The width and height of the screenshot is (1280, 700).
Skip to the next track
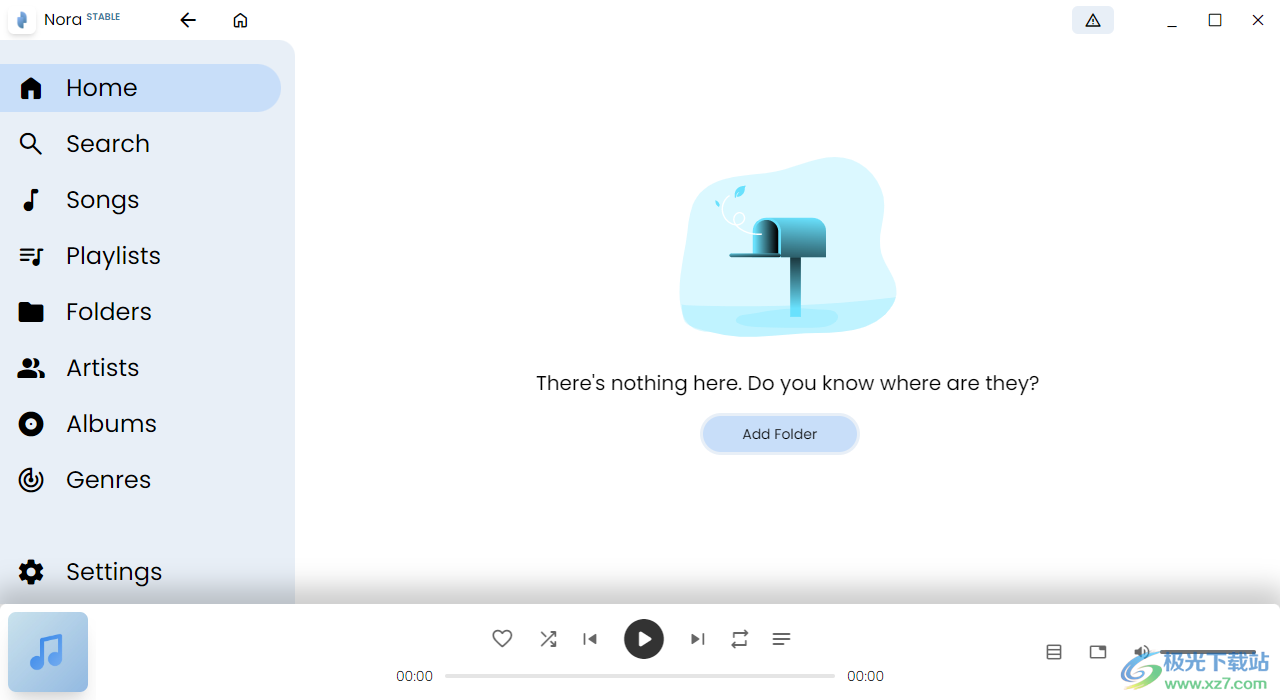pos(697,639)
